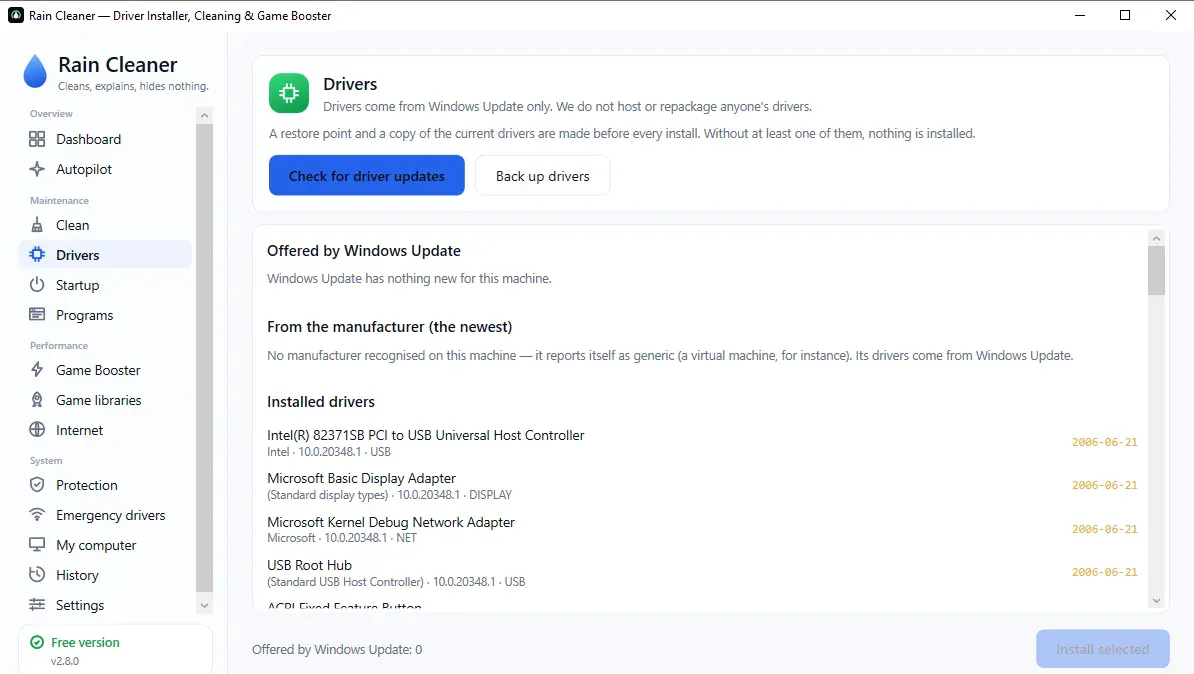Click the Dashboard grid icon
This screenshot has height=674, width=1194.
37,139
